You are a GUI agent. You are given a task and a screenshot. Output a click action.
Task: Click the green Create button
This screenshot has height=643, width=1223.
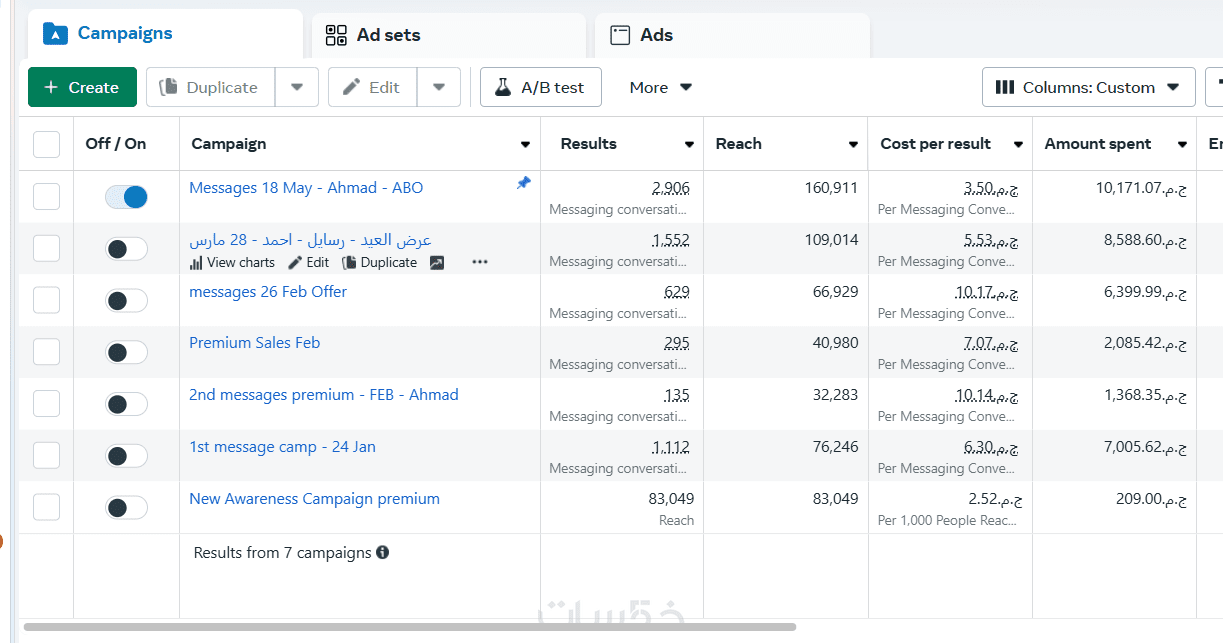pos(81,88)
